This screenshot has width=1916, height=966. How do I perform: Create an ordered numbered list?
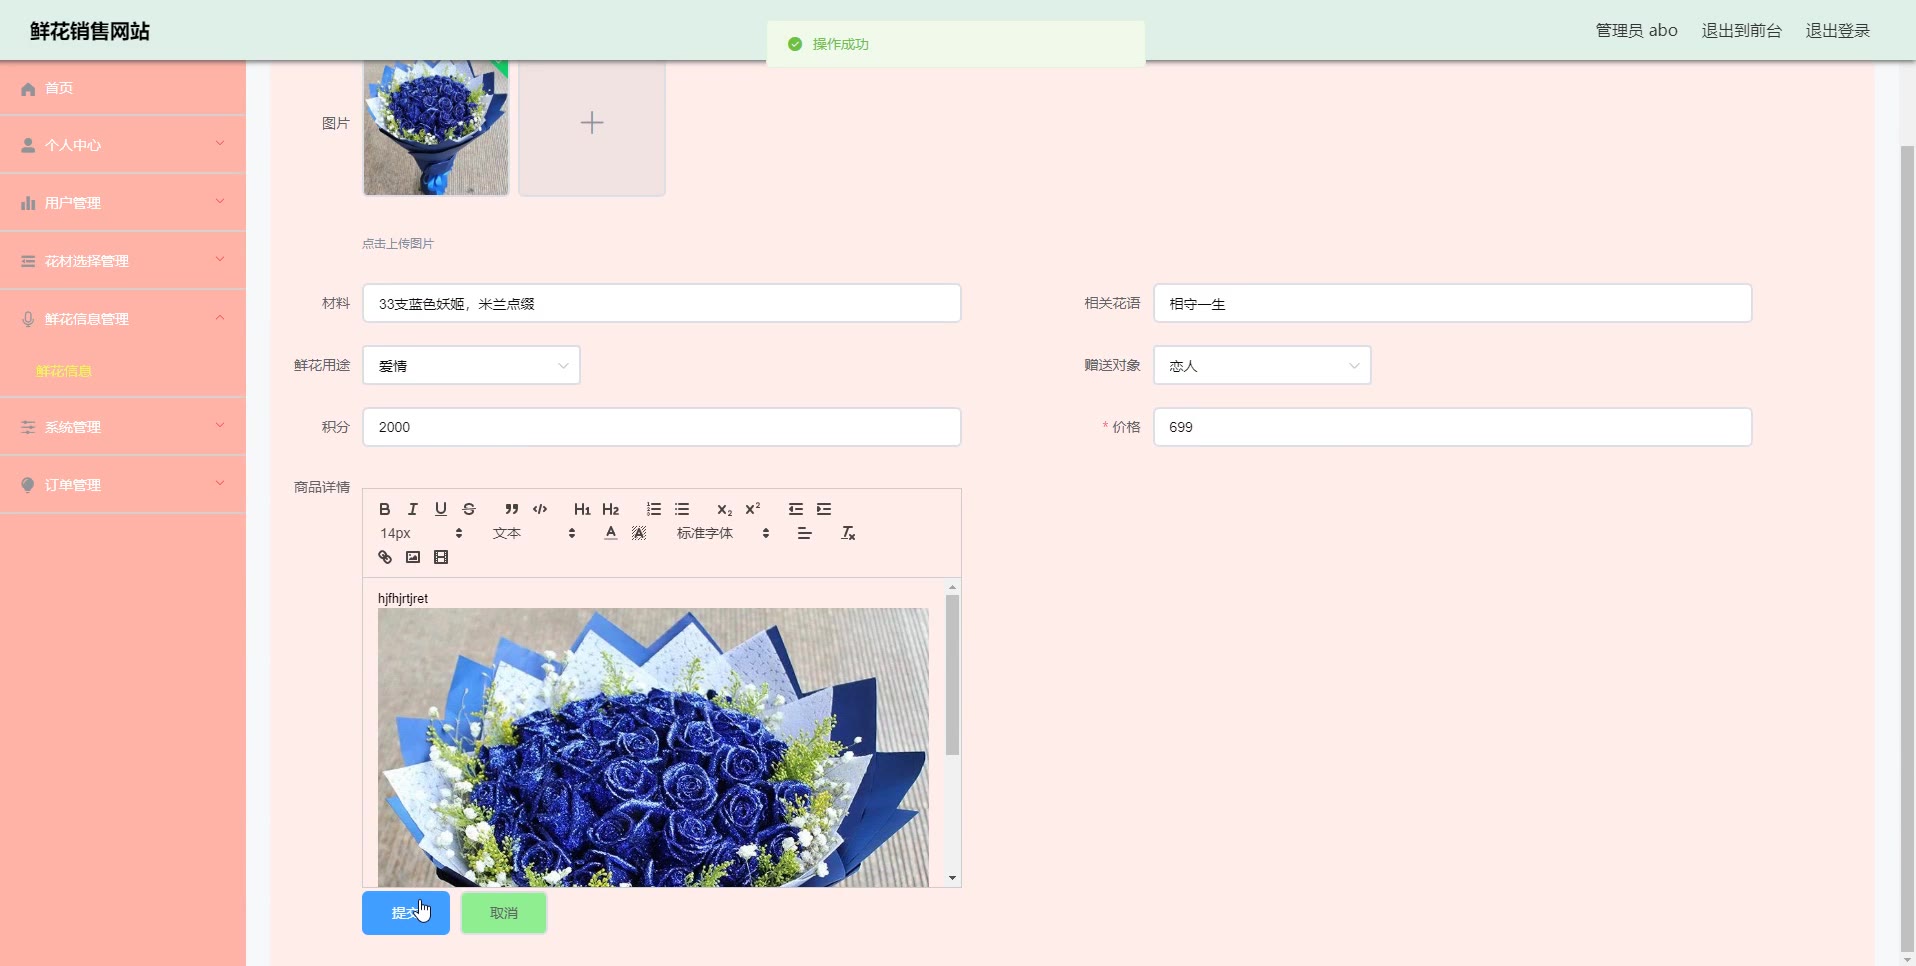tap(654, 509)
